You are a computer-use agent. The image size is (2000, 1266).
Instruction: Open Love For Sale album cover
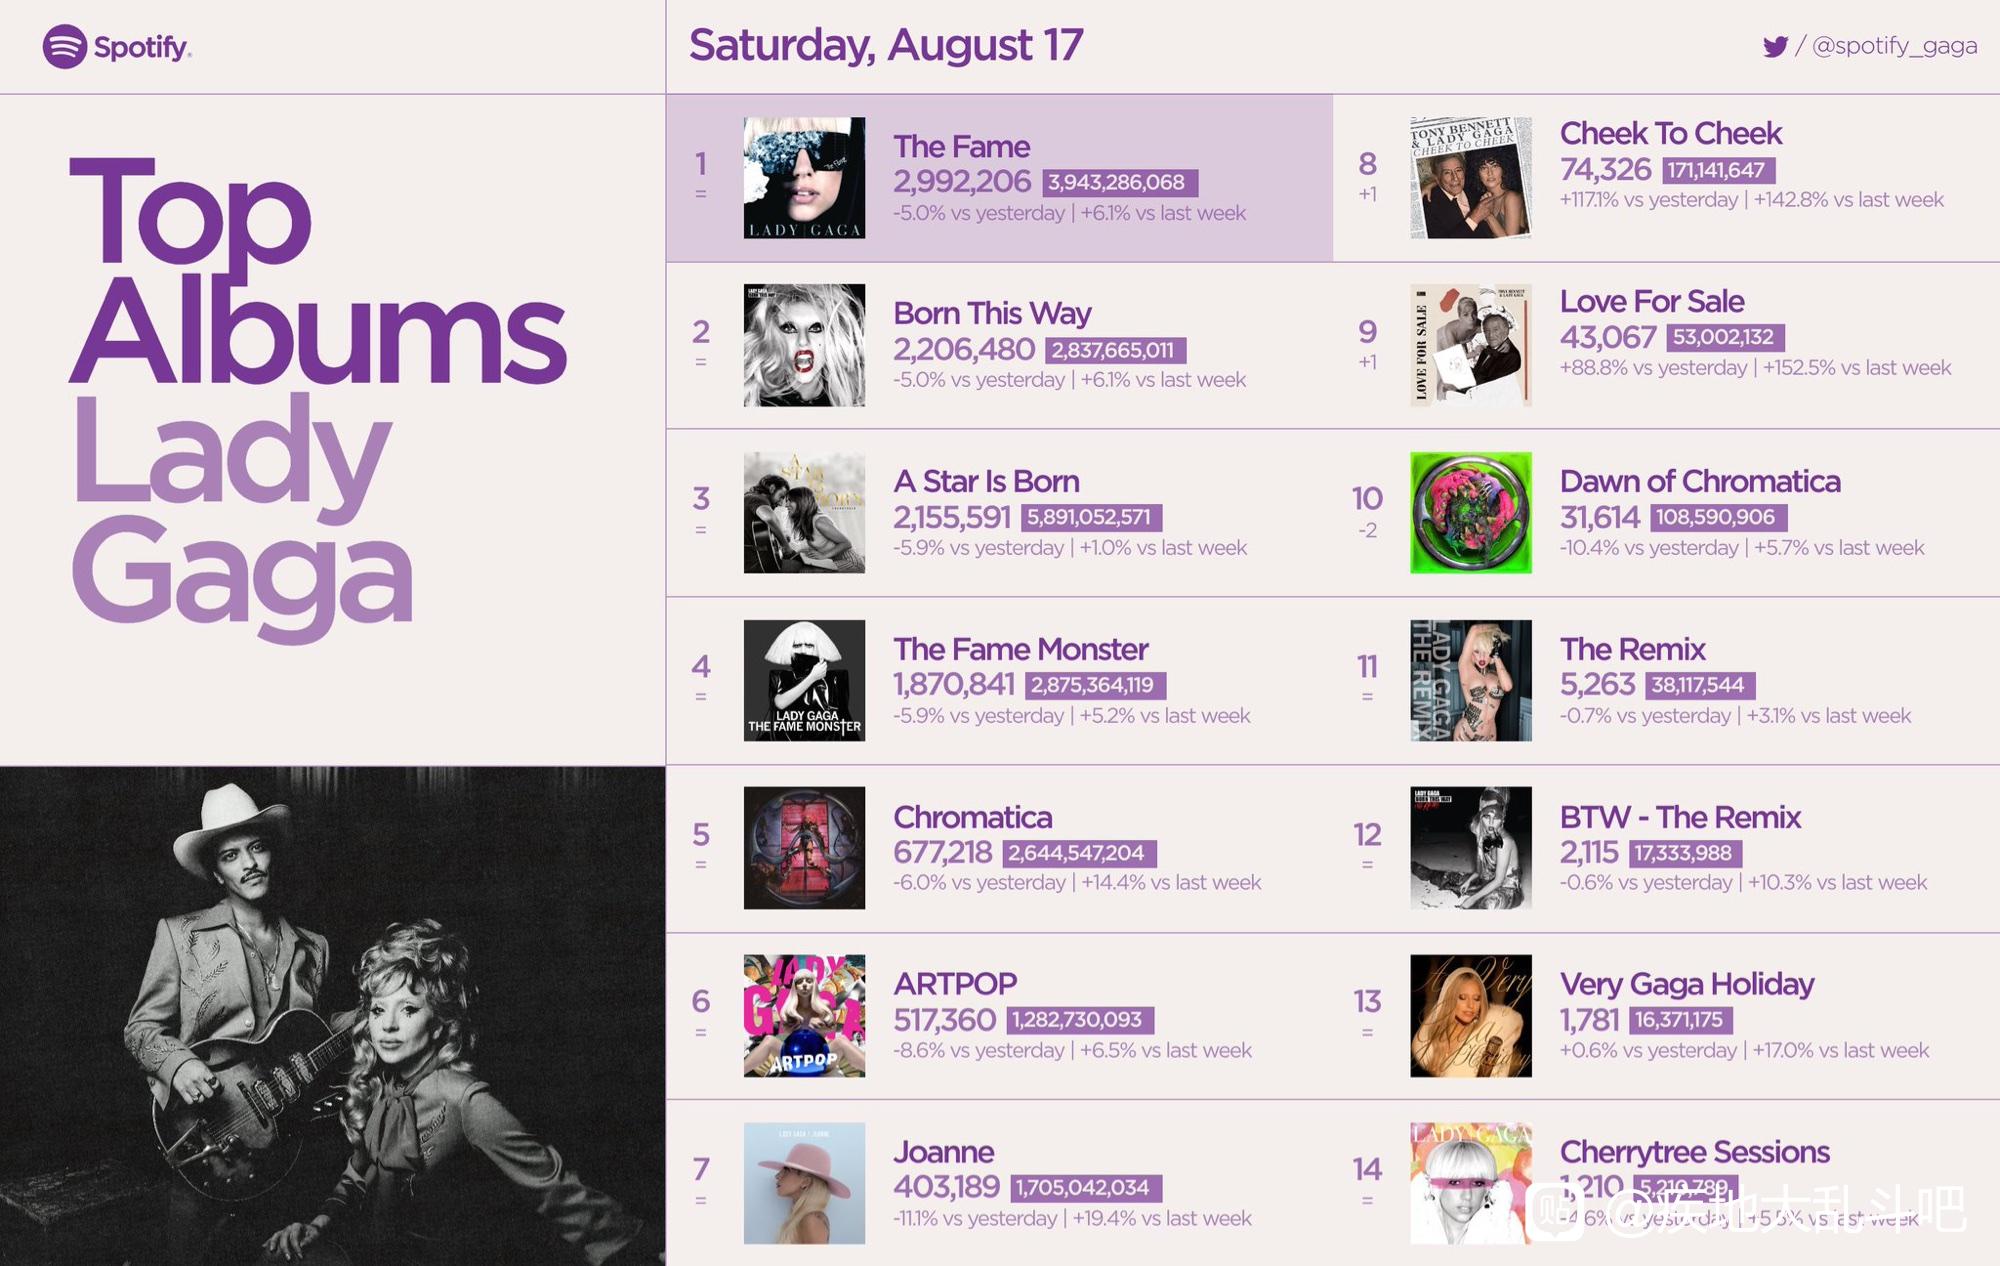(x=1471, y=345)
